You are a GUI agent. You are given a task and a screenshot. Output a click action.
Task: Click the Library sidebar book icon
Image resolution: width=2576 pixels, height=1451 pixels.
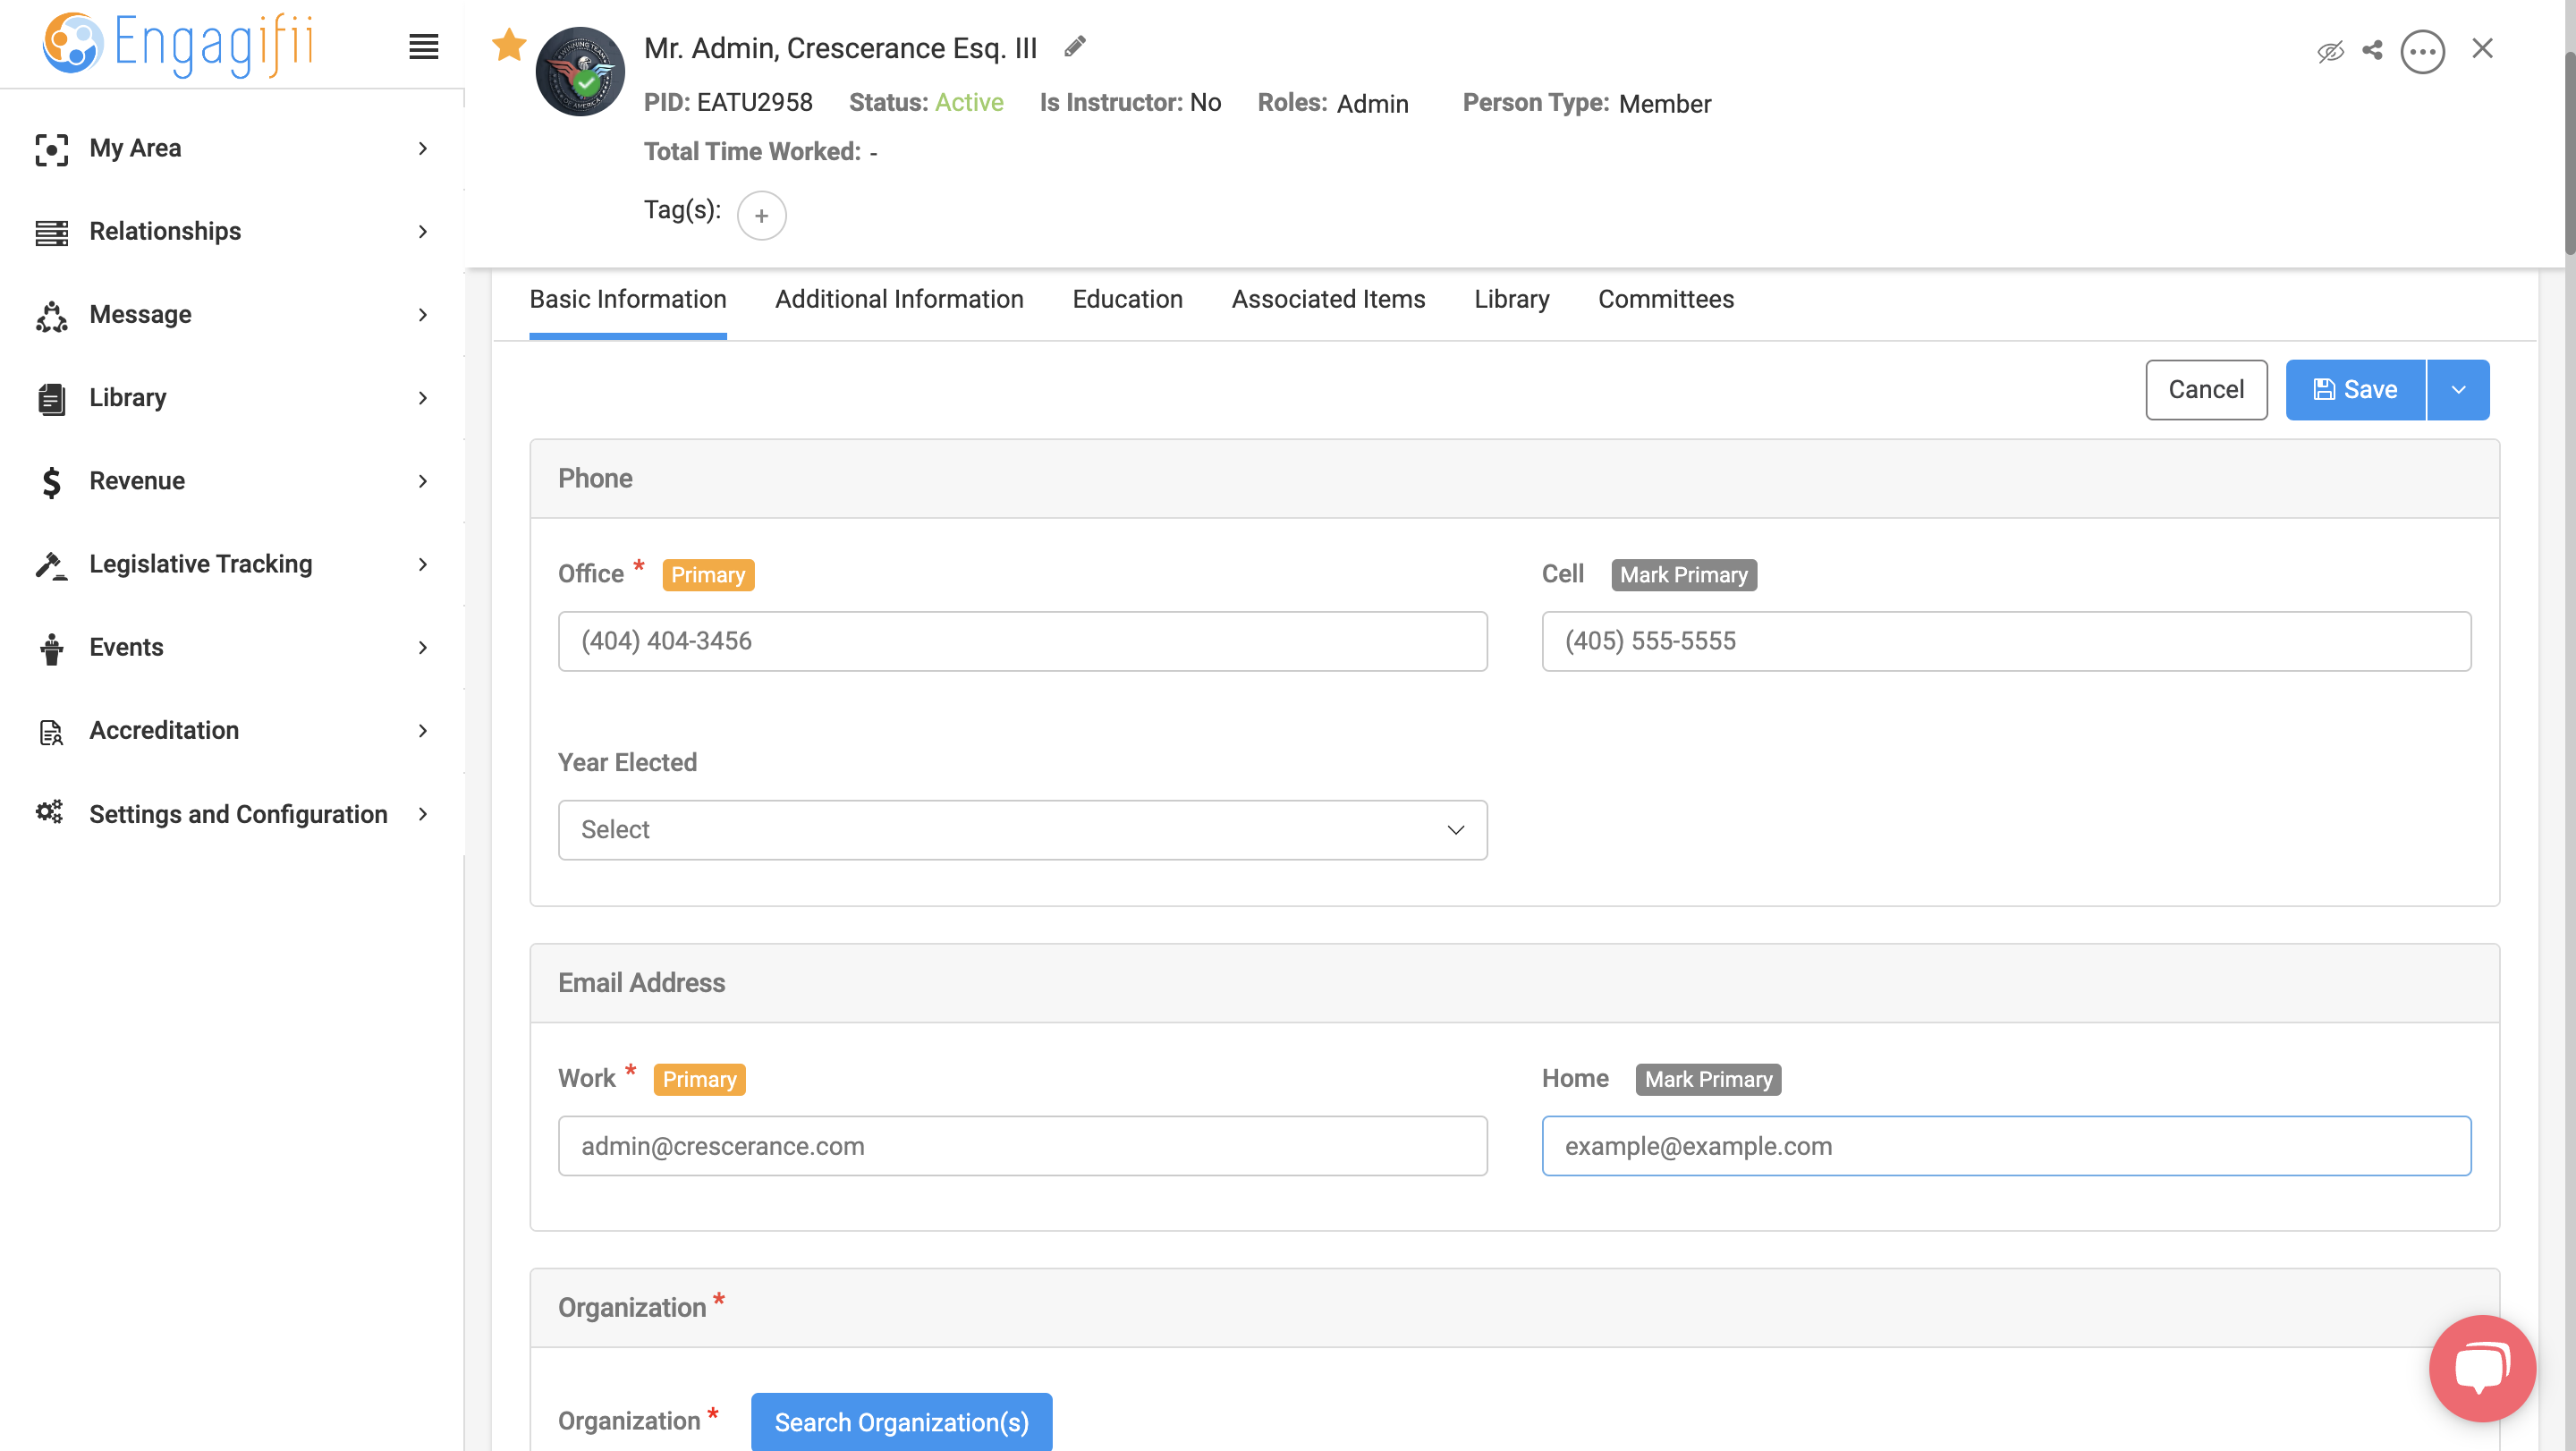pos(51,398)
